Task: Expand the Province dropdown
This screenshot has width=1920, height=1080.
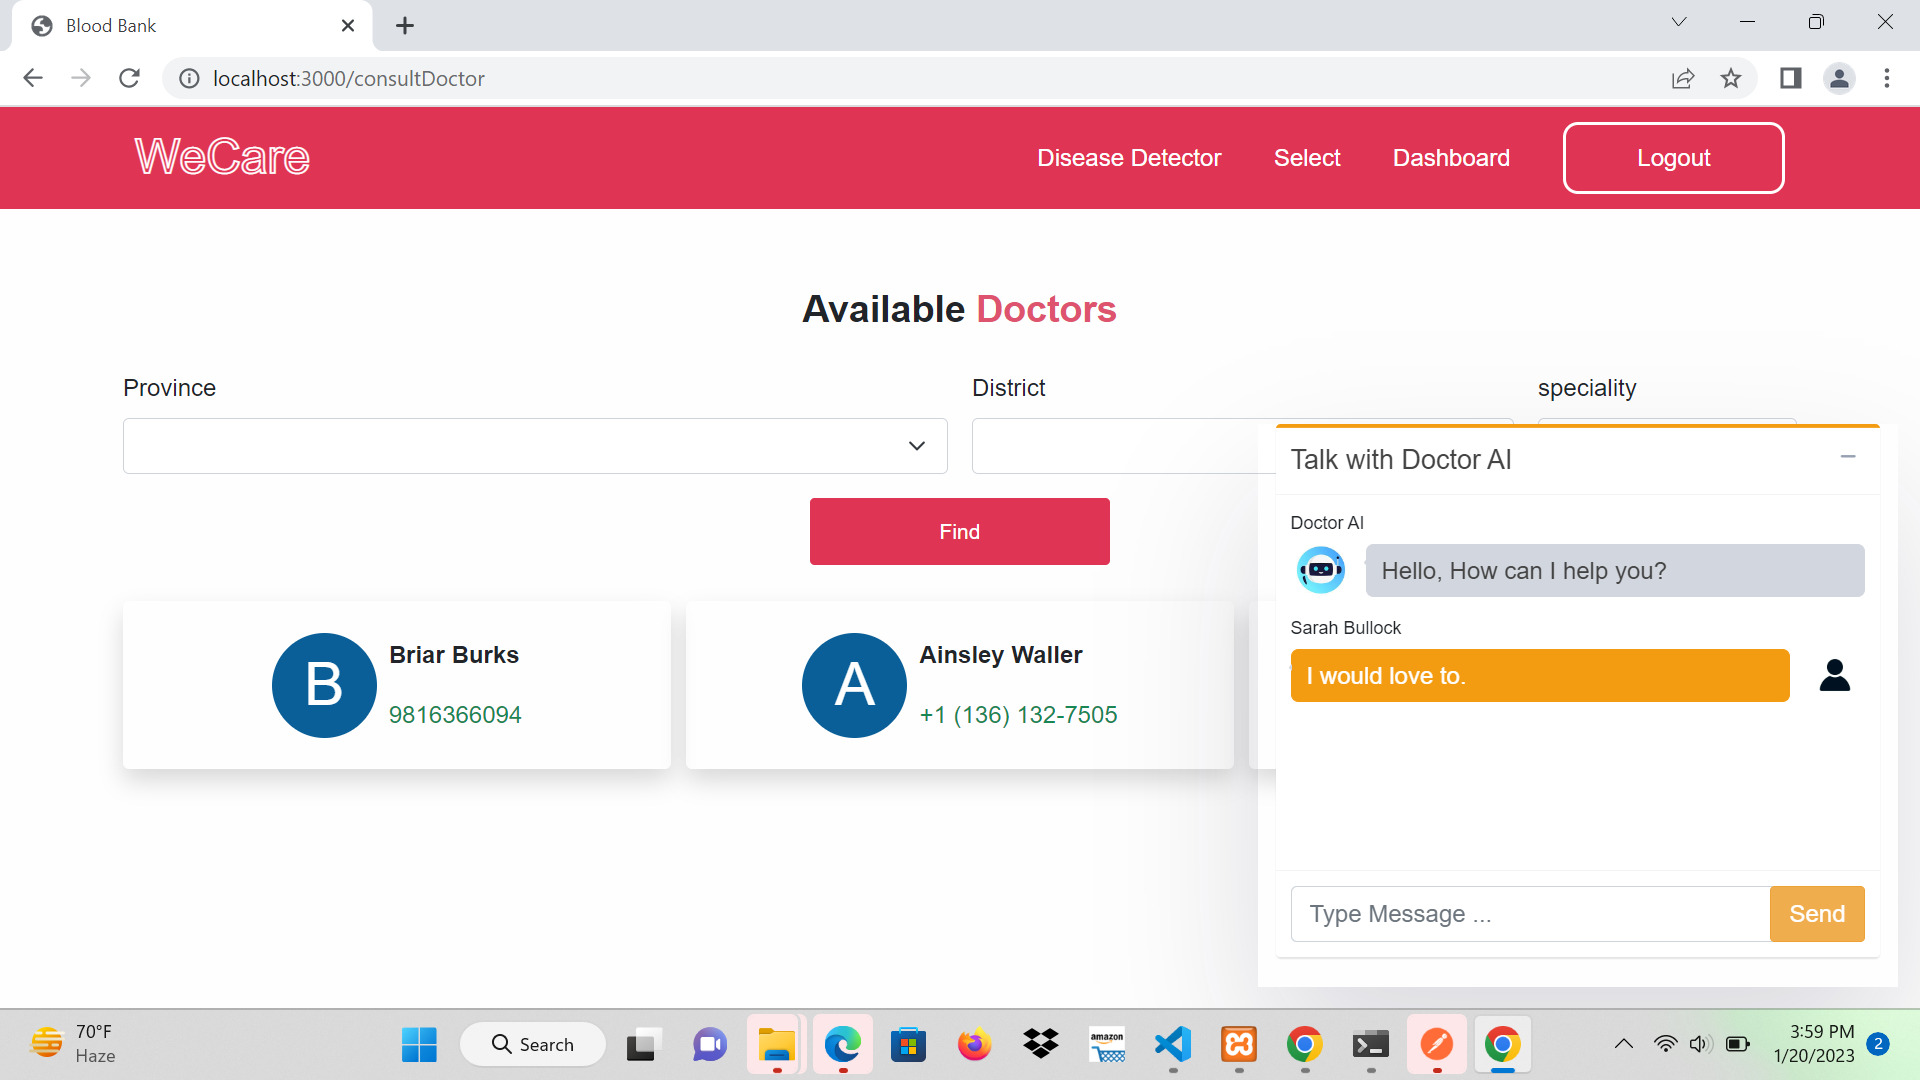Action: (x=535, y=446)
